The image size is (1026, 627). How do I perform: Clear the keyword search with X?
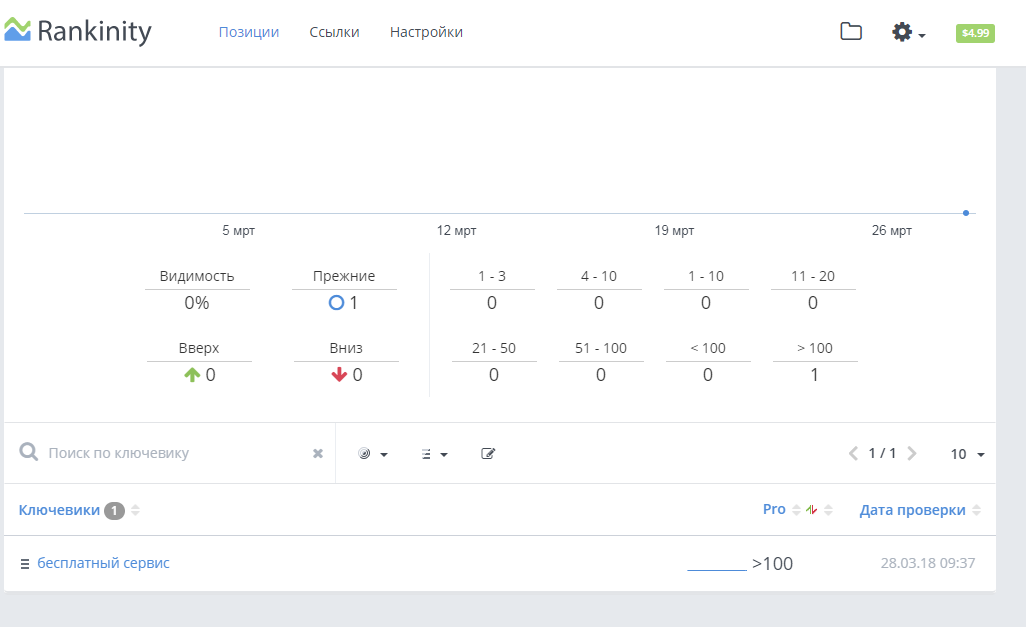click(x=318, y=453)
